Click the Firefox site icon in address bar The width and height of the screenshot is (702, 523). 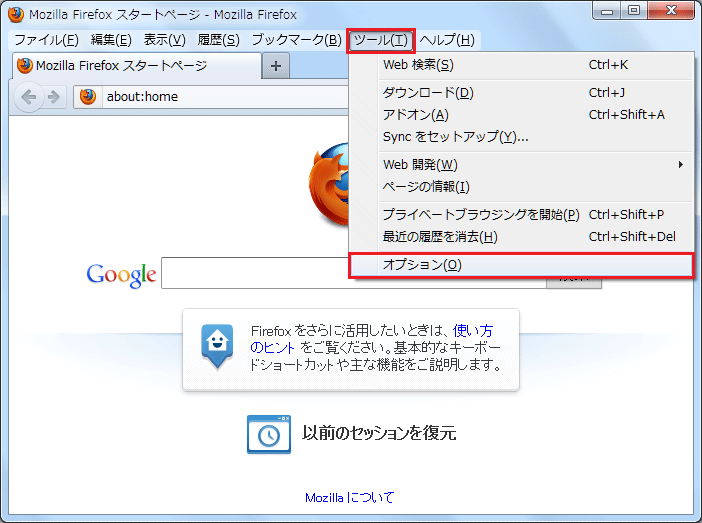click(x=88, y=97)
